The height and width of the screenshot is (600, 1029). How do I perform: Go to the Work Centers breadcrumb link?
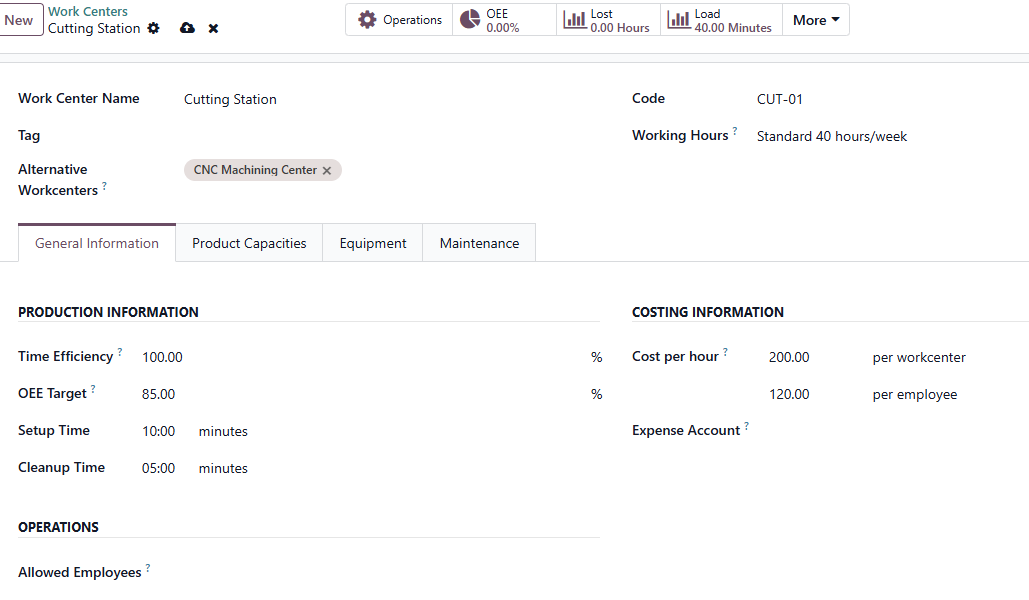(x=88, y=12)
